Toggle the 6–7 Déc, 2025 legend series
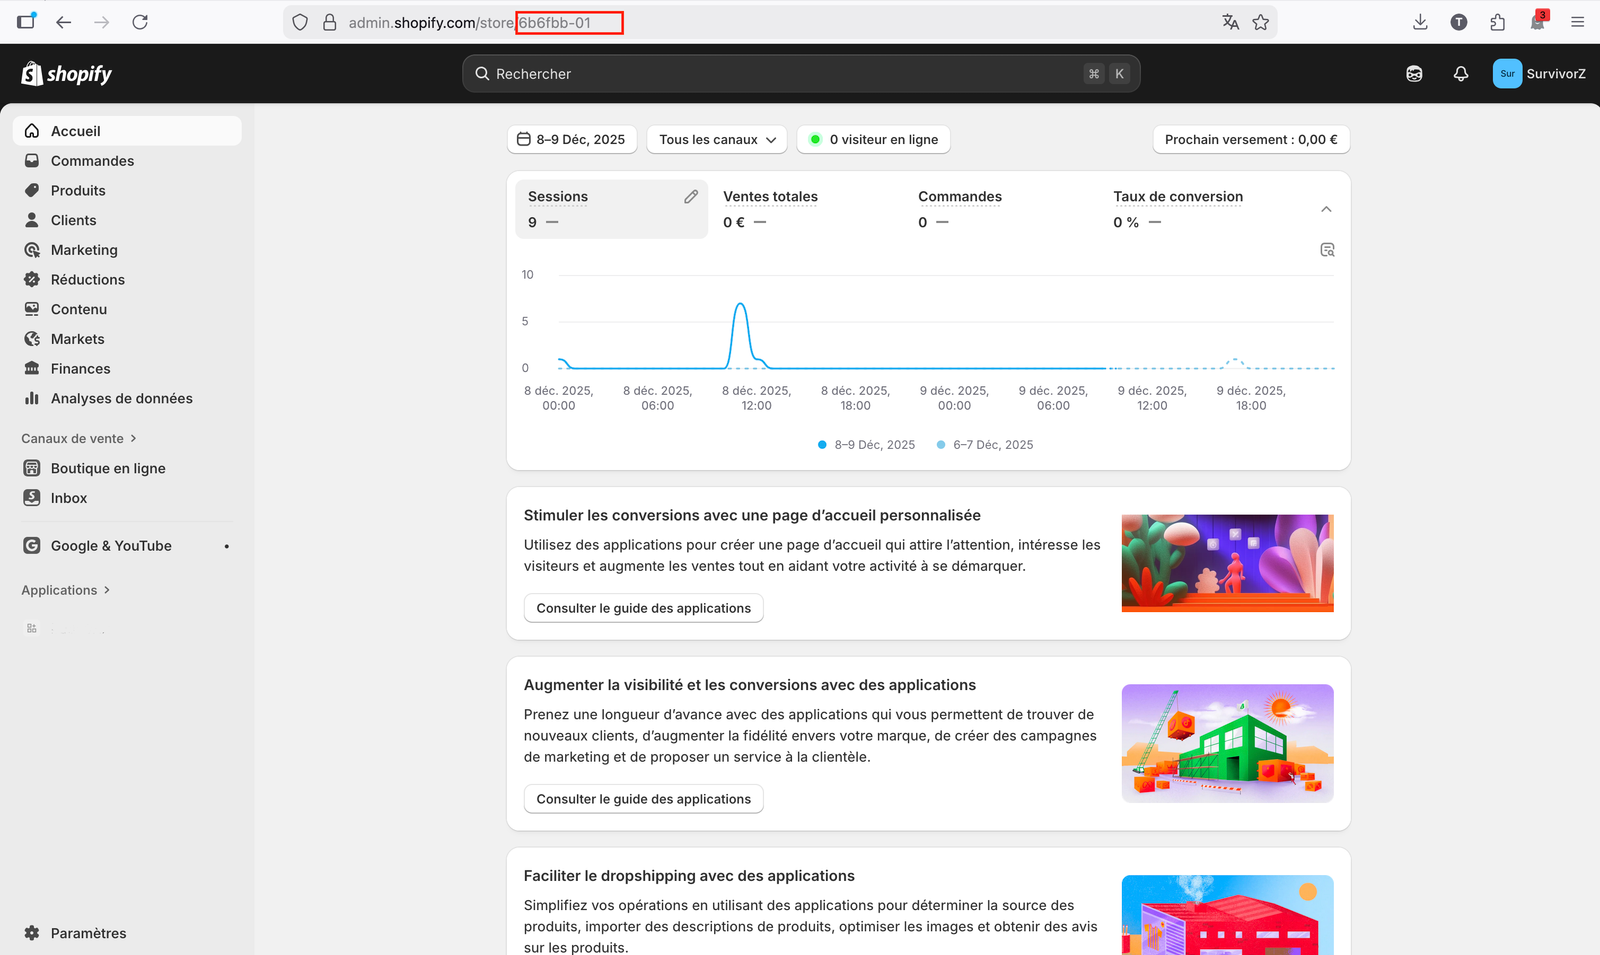Viewport: 1600px width, 955px height. click(x=984, y=445)
